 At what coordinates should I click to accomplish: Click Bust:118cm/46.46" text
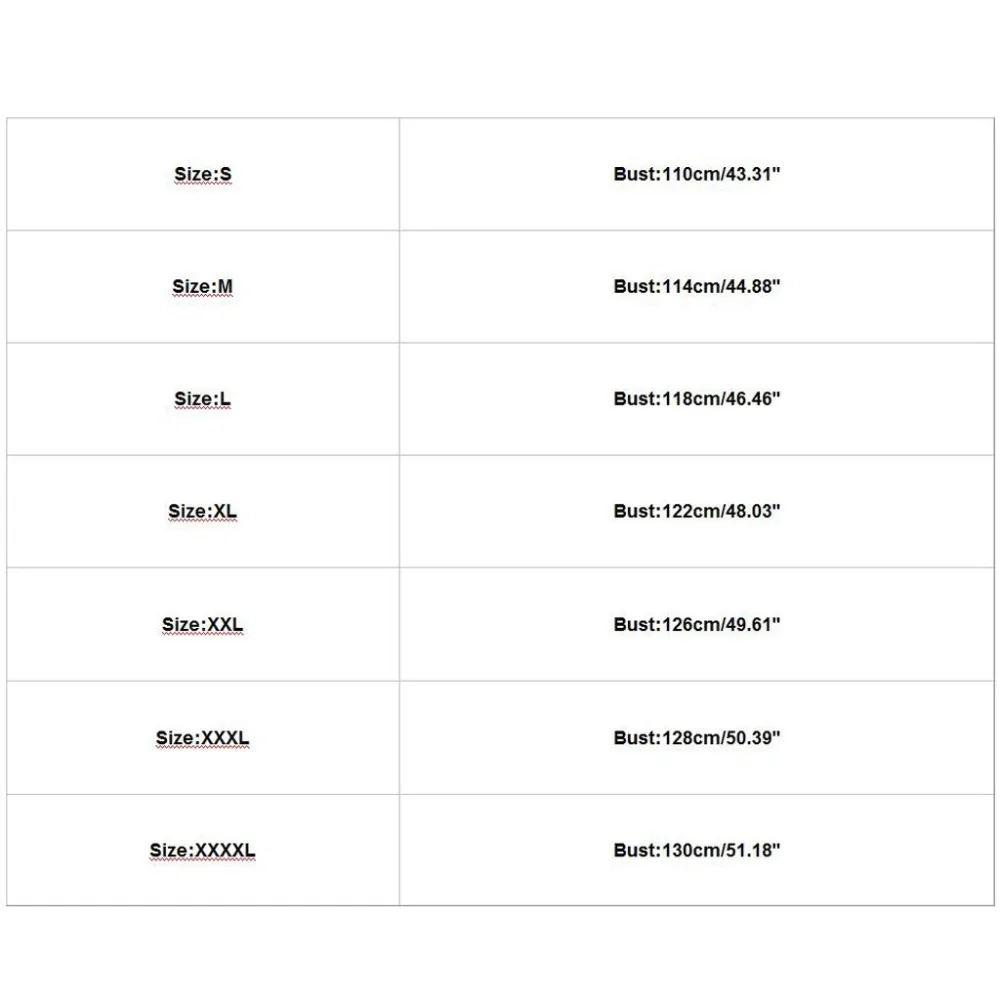[x=697, y=399]
